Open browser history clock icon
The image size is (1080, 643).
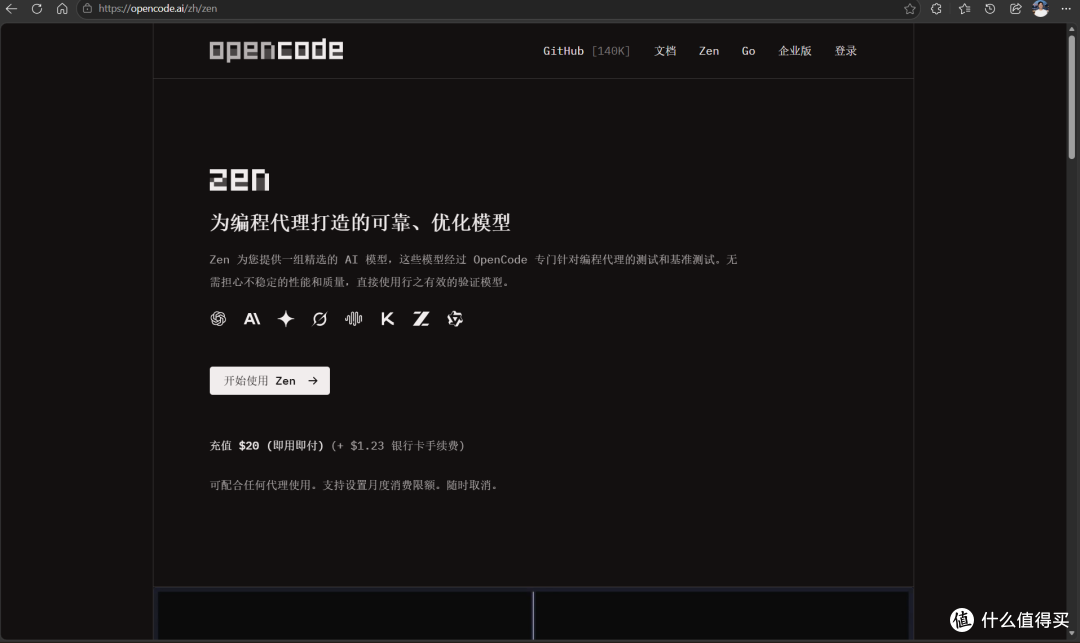pos(990,9)
